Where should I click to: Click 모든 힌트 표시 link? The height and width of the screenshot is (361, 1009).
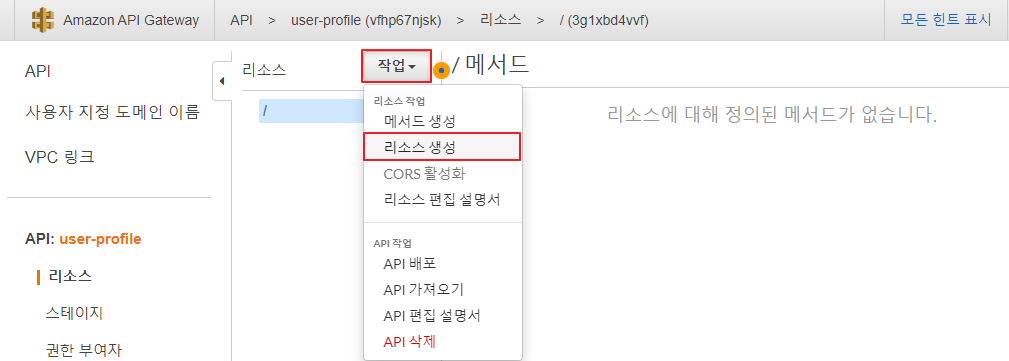[946, 19]
